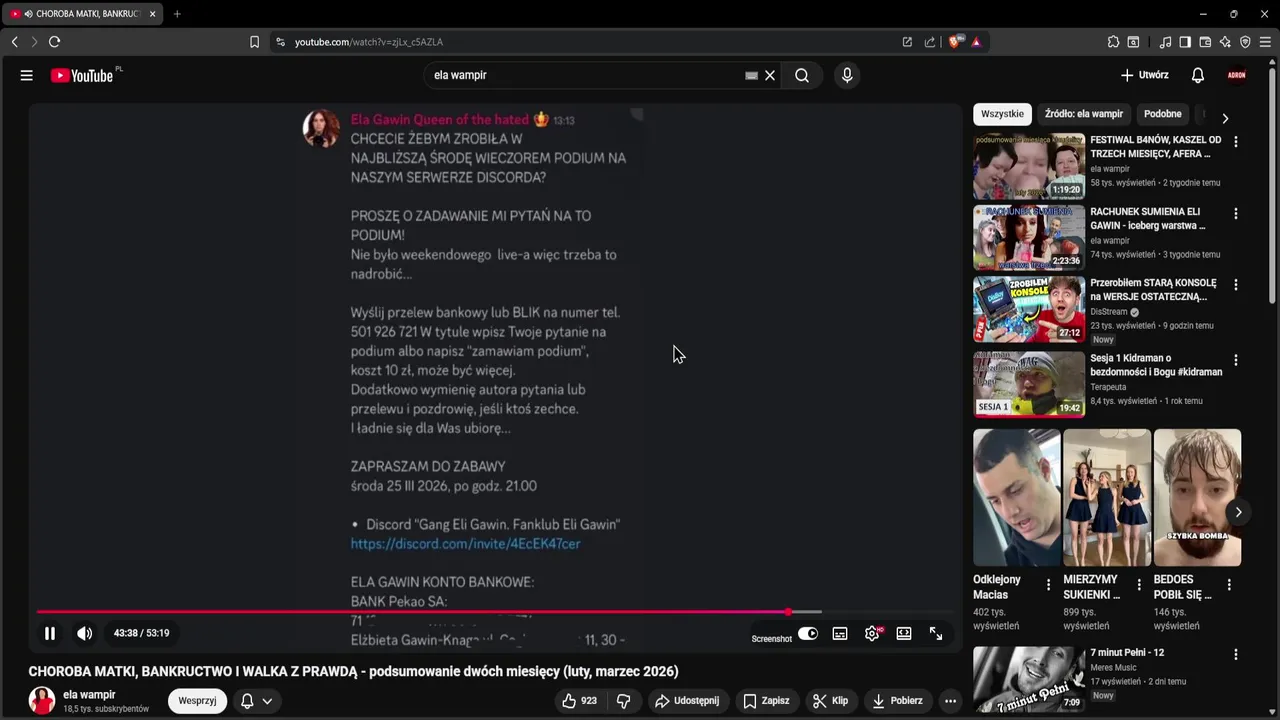This screenshot has height=720, width=1280.
Task: Mute the video volume
Action: coord(85,633)
